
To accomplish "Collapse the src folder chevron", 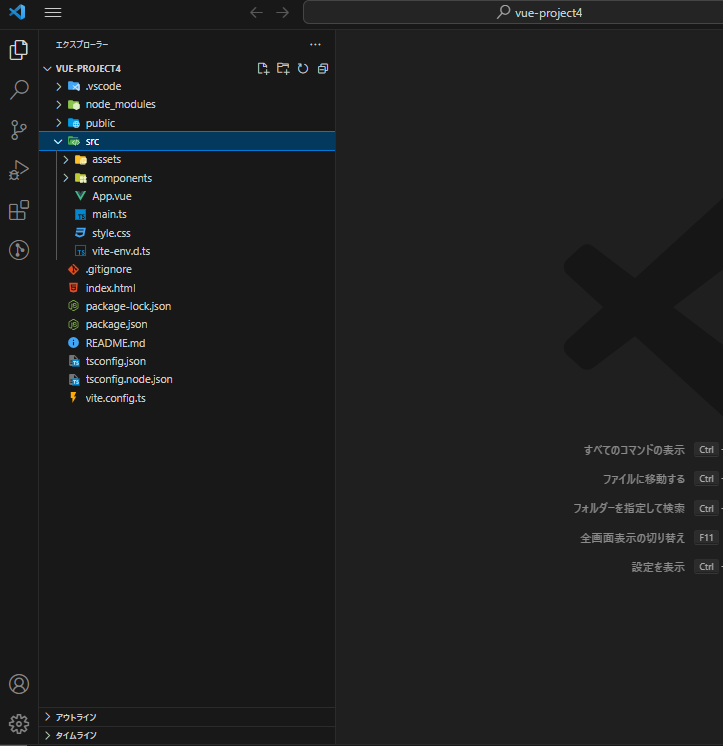I will (x=58, y=141).
